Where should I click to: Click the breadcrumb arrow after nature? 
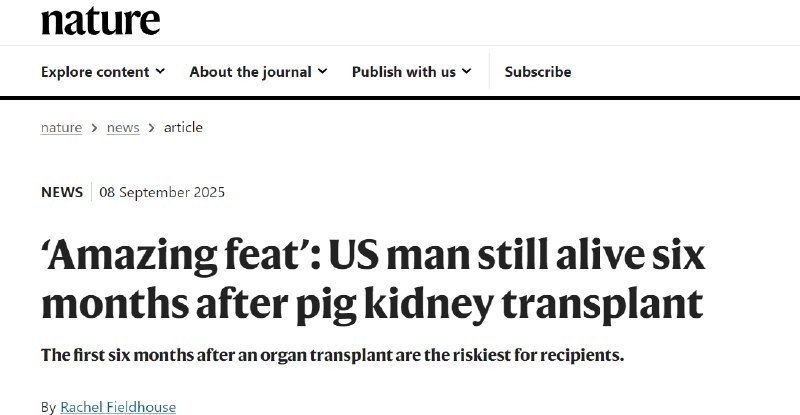(94, 128)
